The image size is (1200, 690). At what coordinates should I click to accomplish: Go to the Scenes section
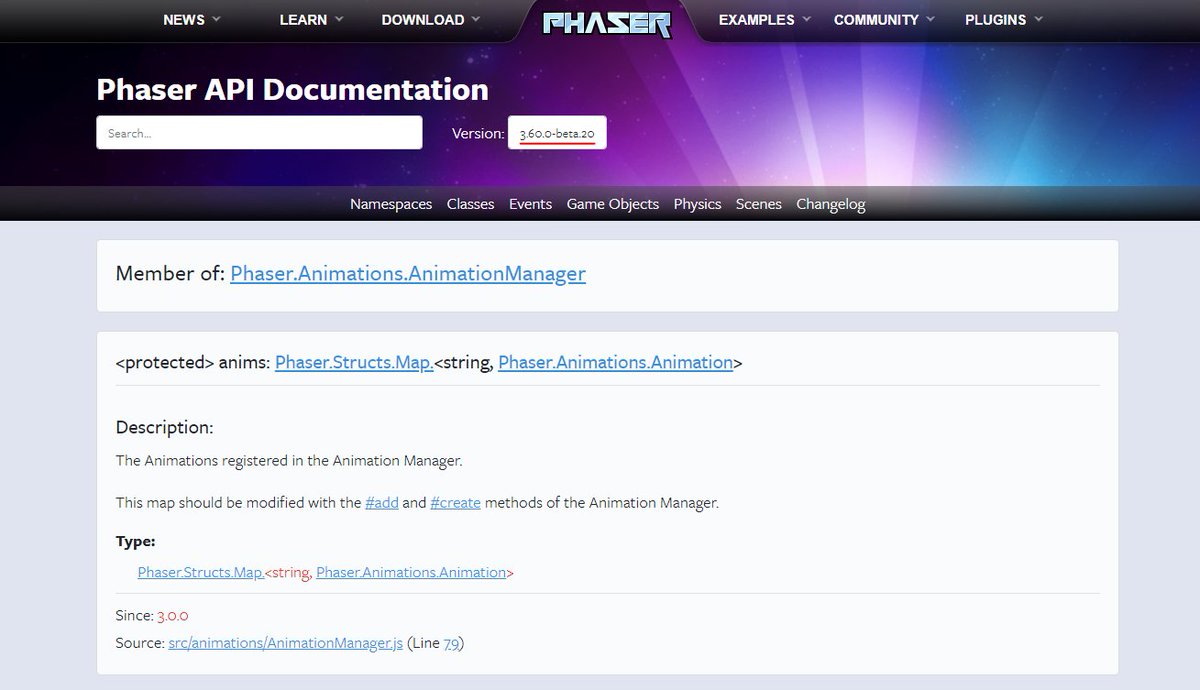(x=758, y=204)
